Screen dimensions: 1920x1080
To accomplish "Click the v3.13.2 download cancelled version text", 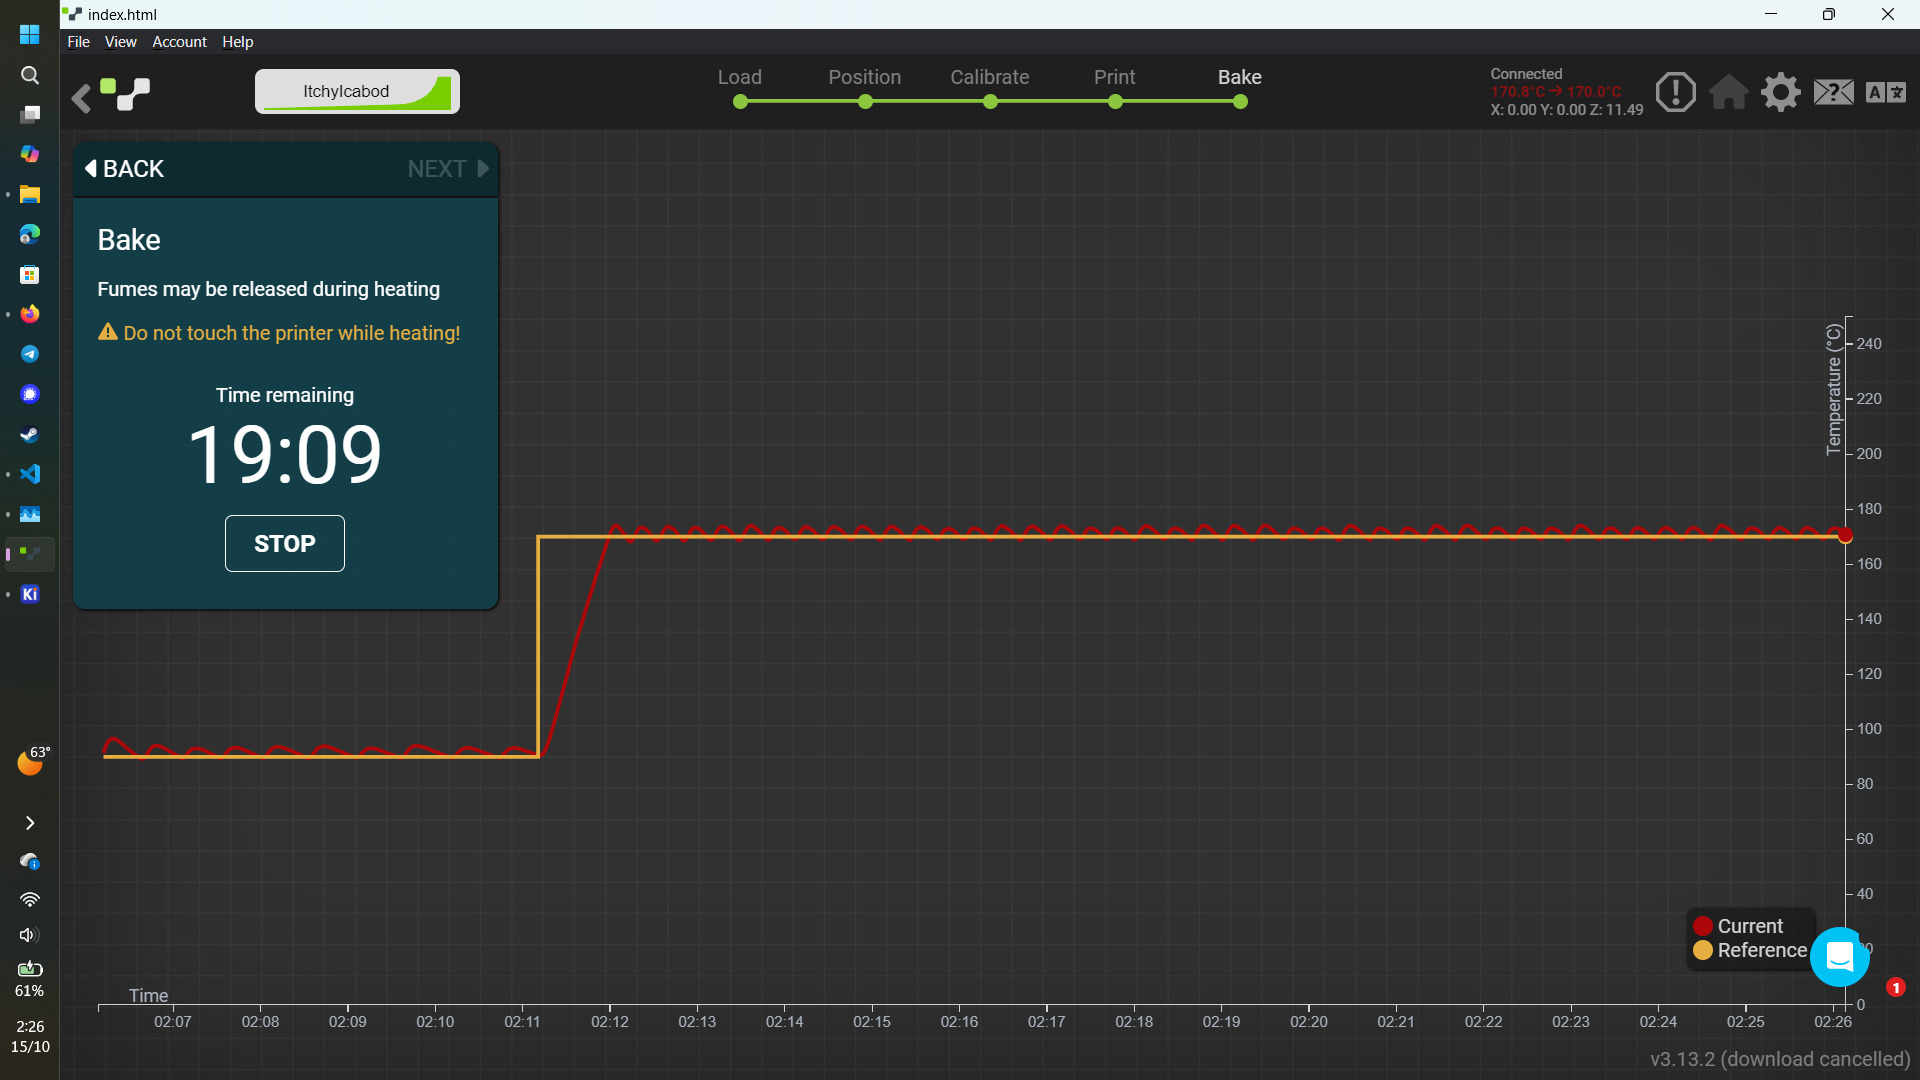I will pyautogui.click(x=1780, y=1059).
